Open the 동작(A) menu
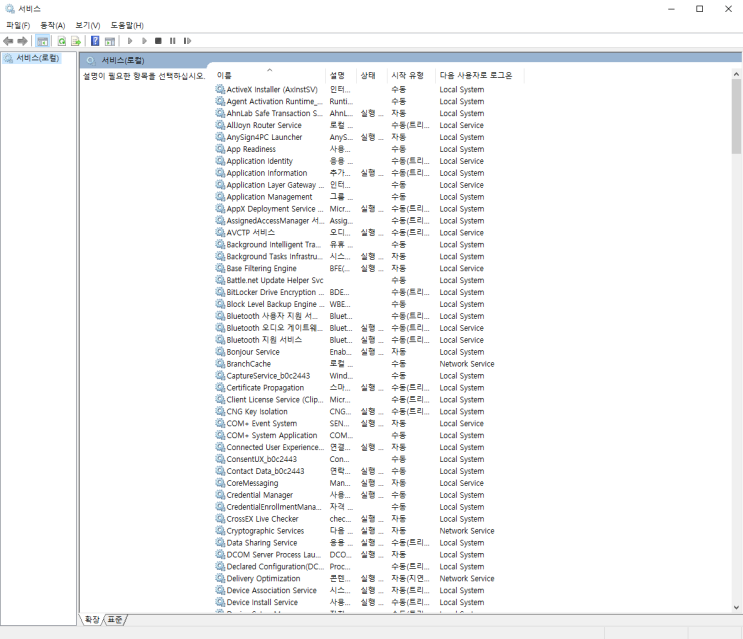The width and height of the screenshot is (743, 639). [x=53, y=25]
